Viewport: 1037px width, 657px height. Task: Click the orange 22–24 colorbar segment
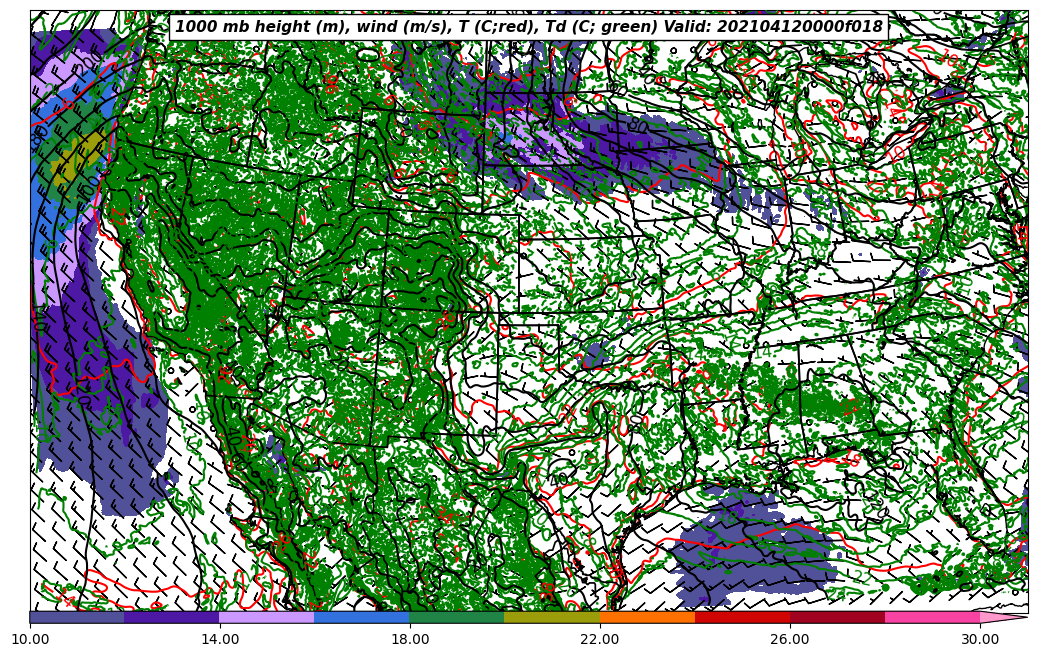[647, 617]
